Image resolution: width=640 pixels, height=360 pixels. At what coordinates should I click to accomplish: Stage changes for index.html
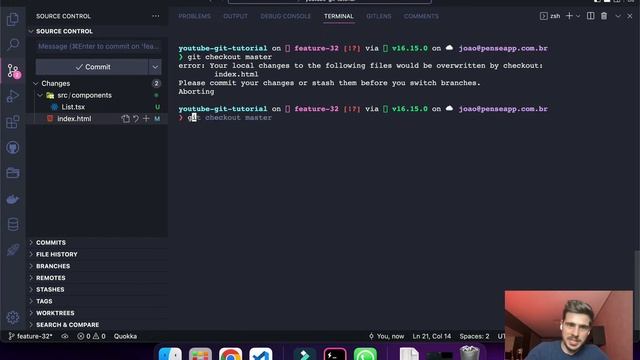[x=146, y=119]
